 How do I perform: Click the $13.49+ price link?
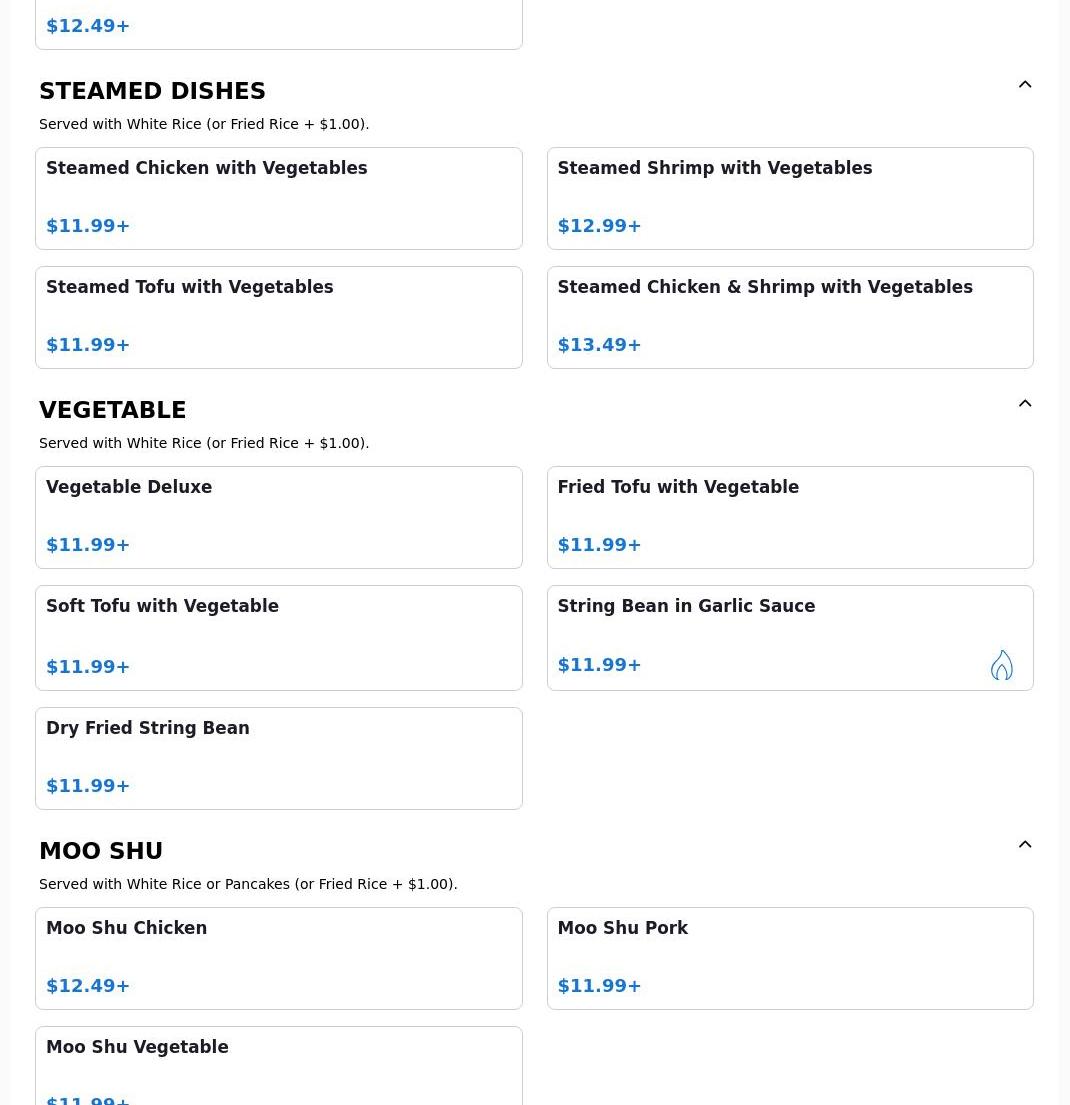tap(599, 345)
